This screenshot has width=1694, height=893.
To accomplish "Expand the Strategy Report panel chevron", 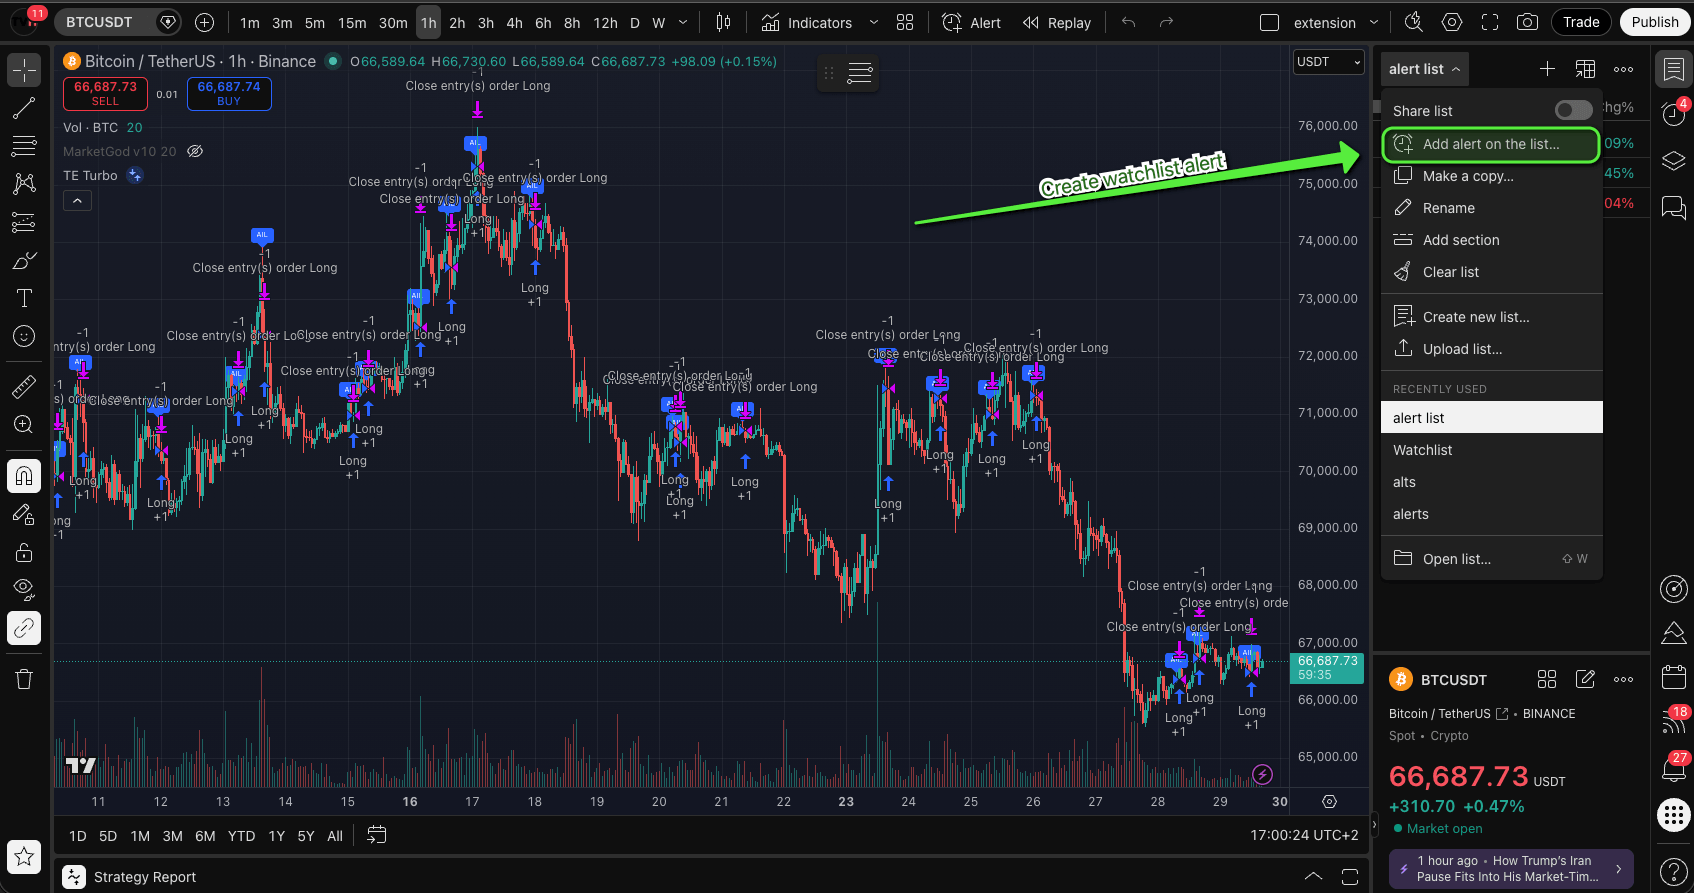I will click(1313, 877).
